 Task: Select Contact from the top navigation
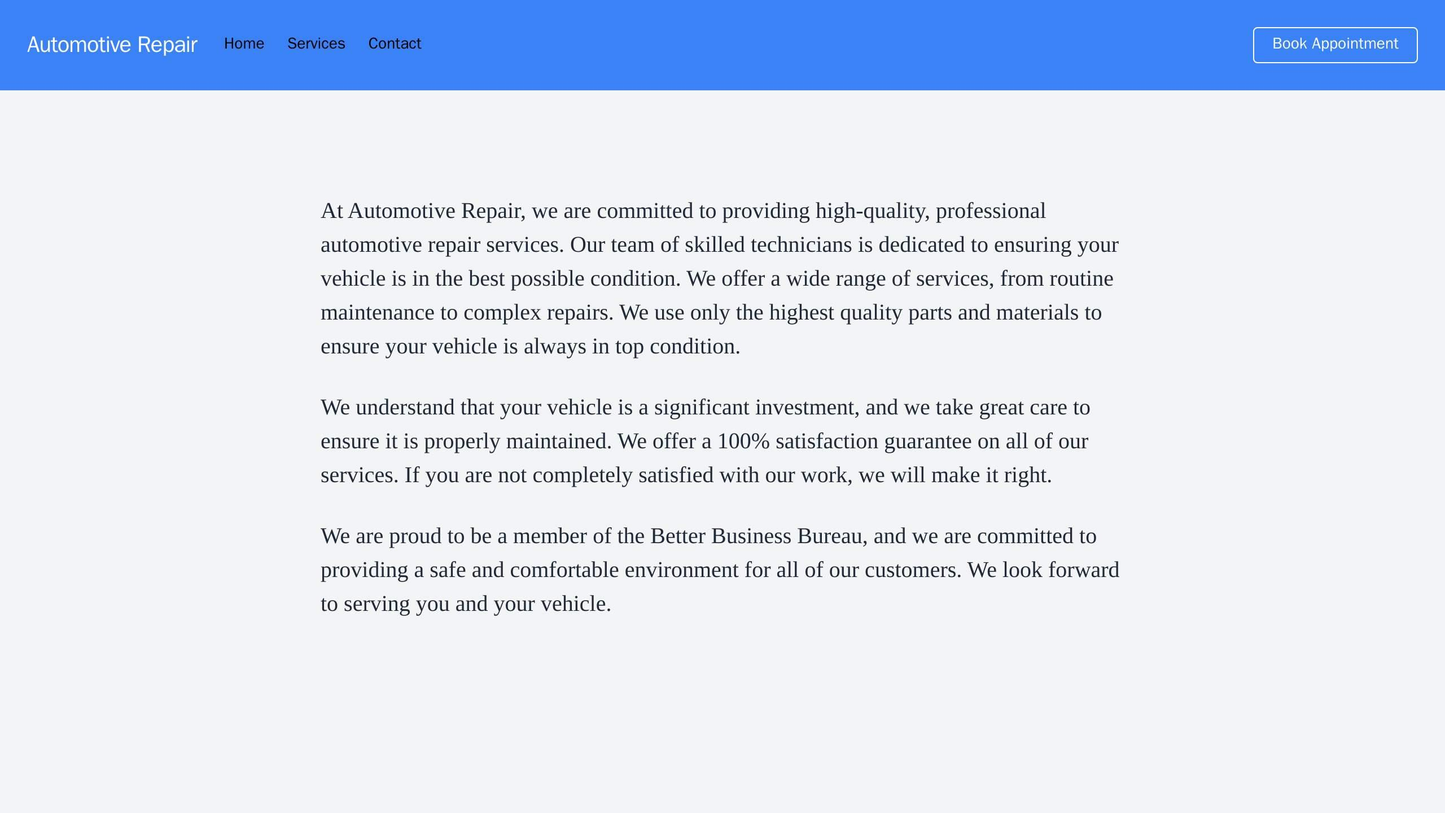coord(394,43)
